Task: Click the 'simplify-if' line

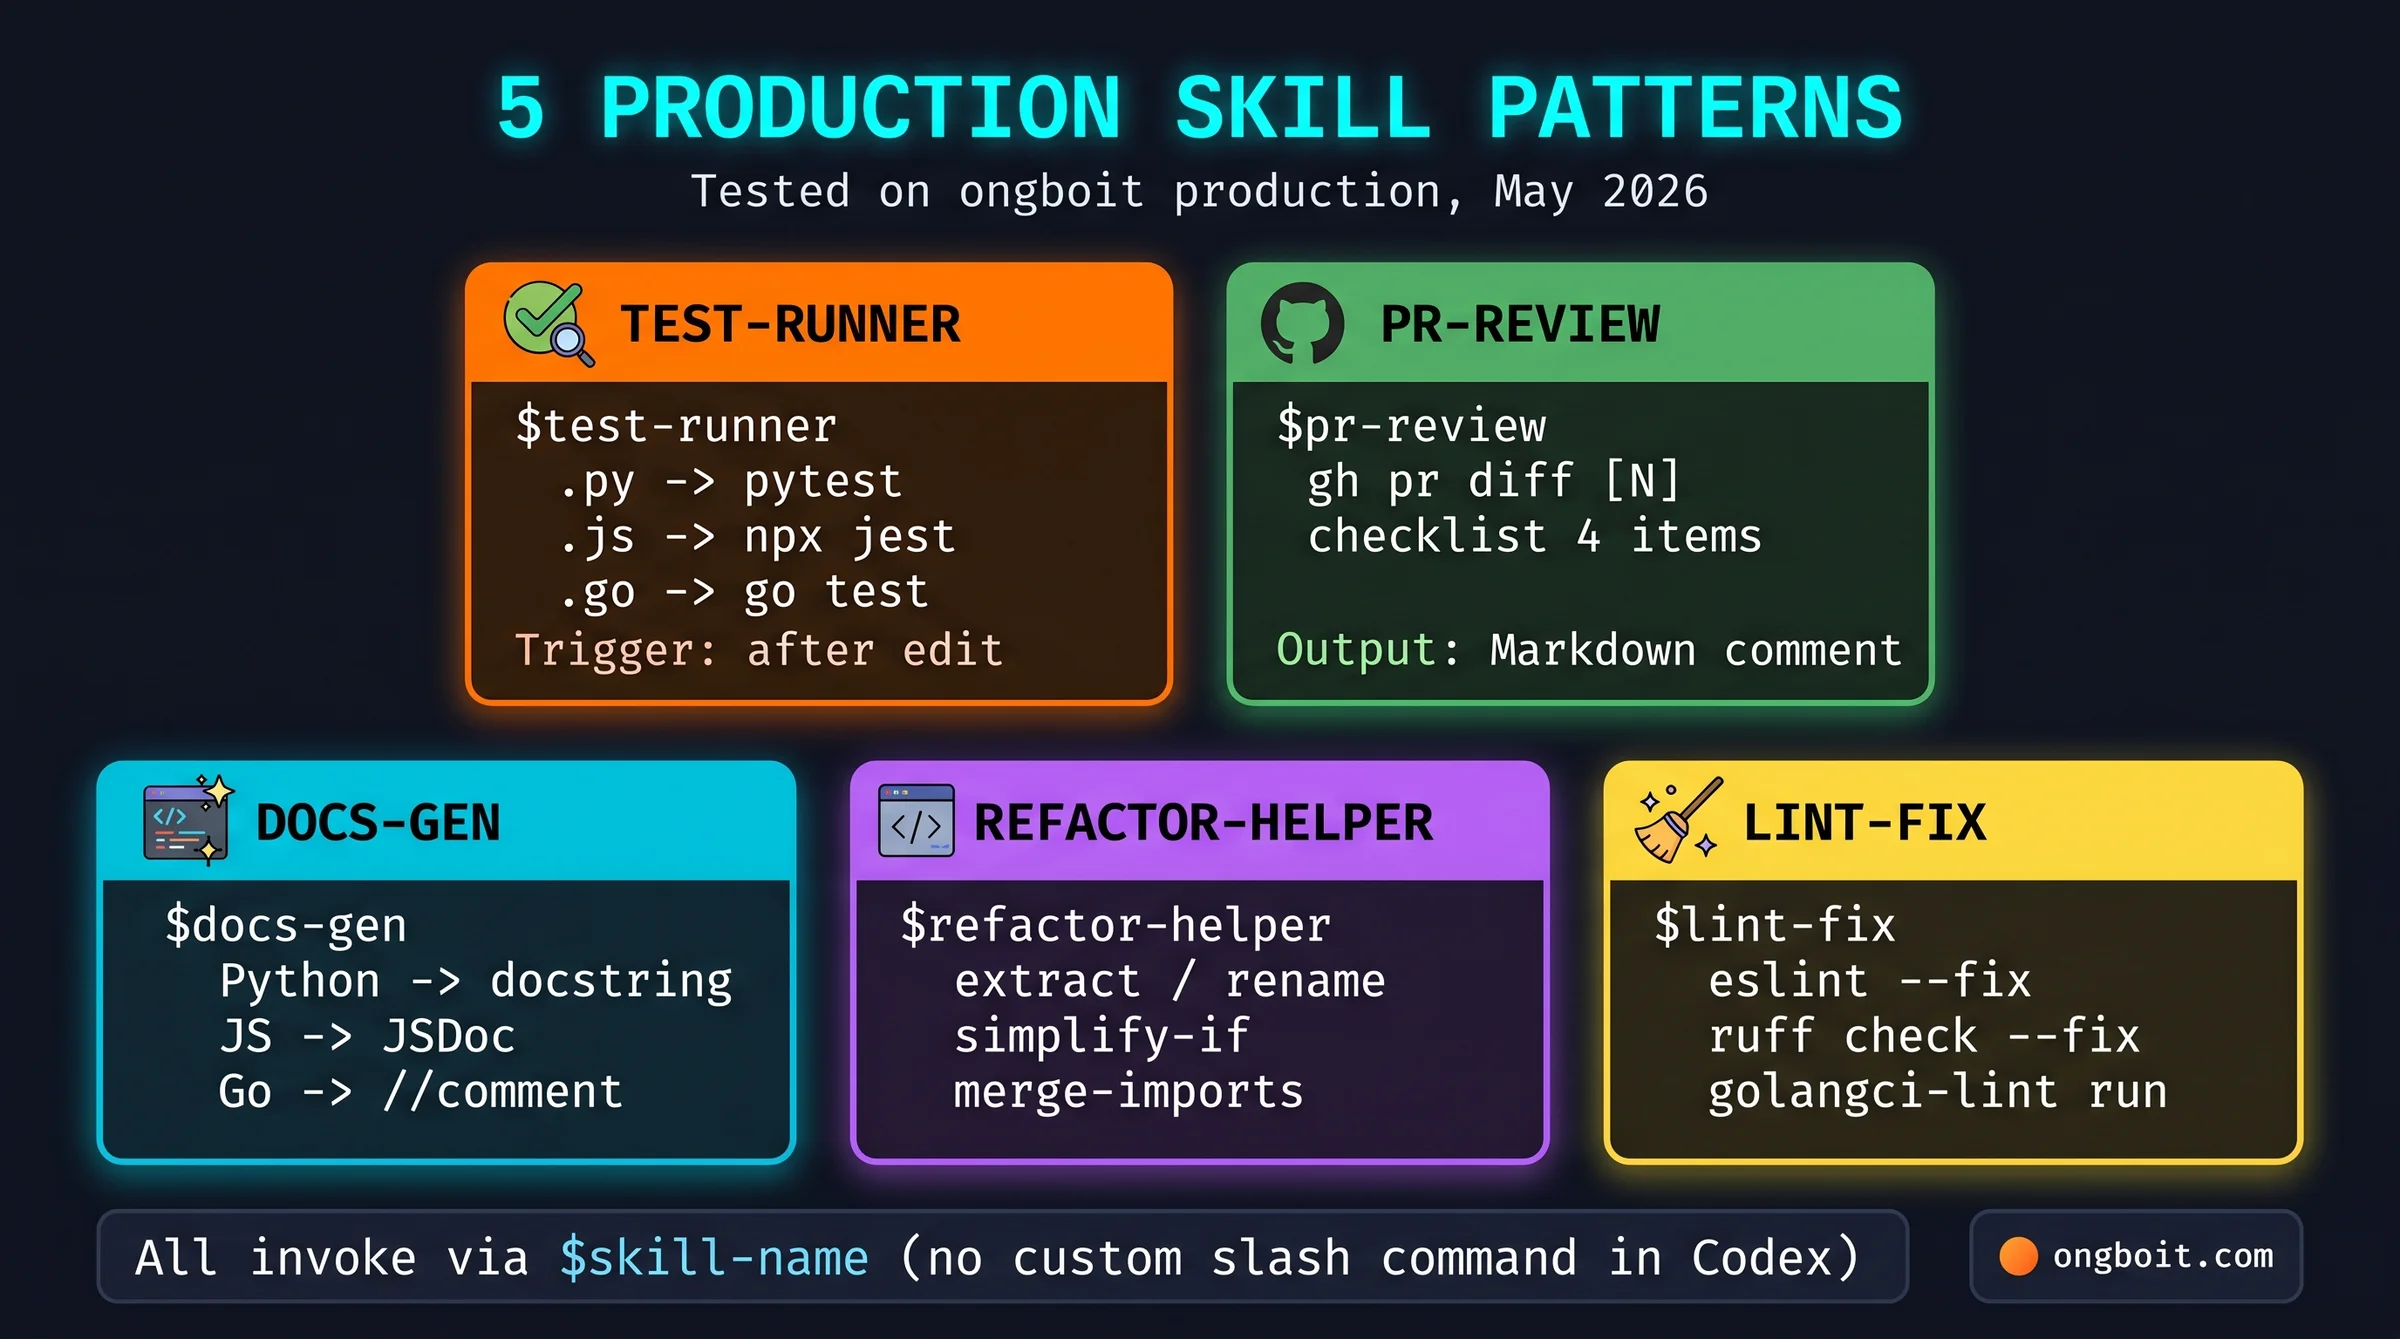Action: click(x=1102, y=1036)
